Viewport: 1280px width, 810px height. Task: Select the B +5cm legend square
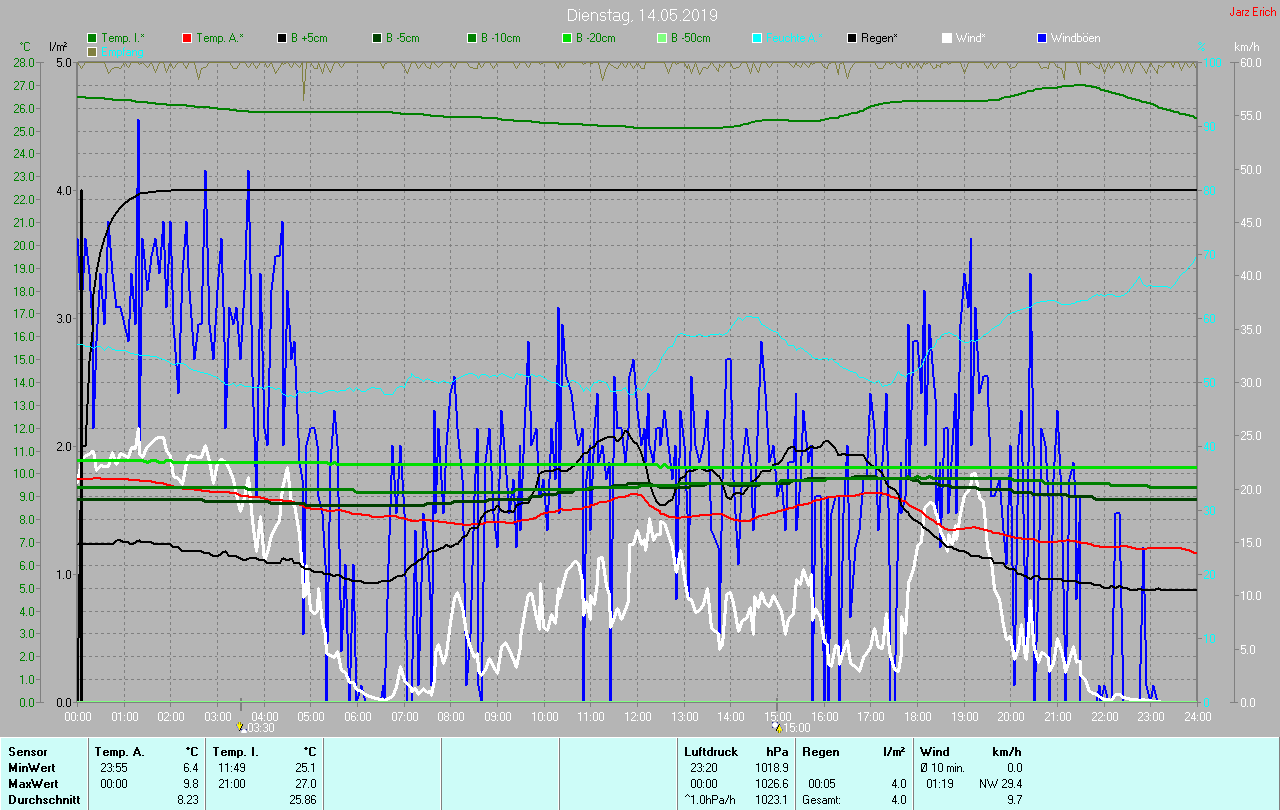pos(282,38)
